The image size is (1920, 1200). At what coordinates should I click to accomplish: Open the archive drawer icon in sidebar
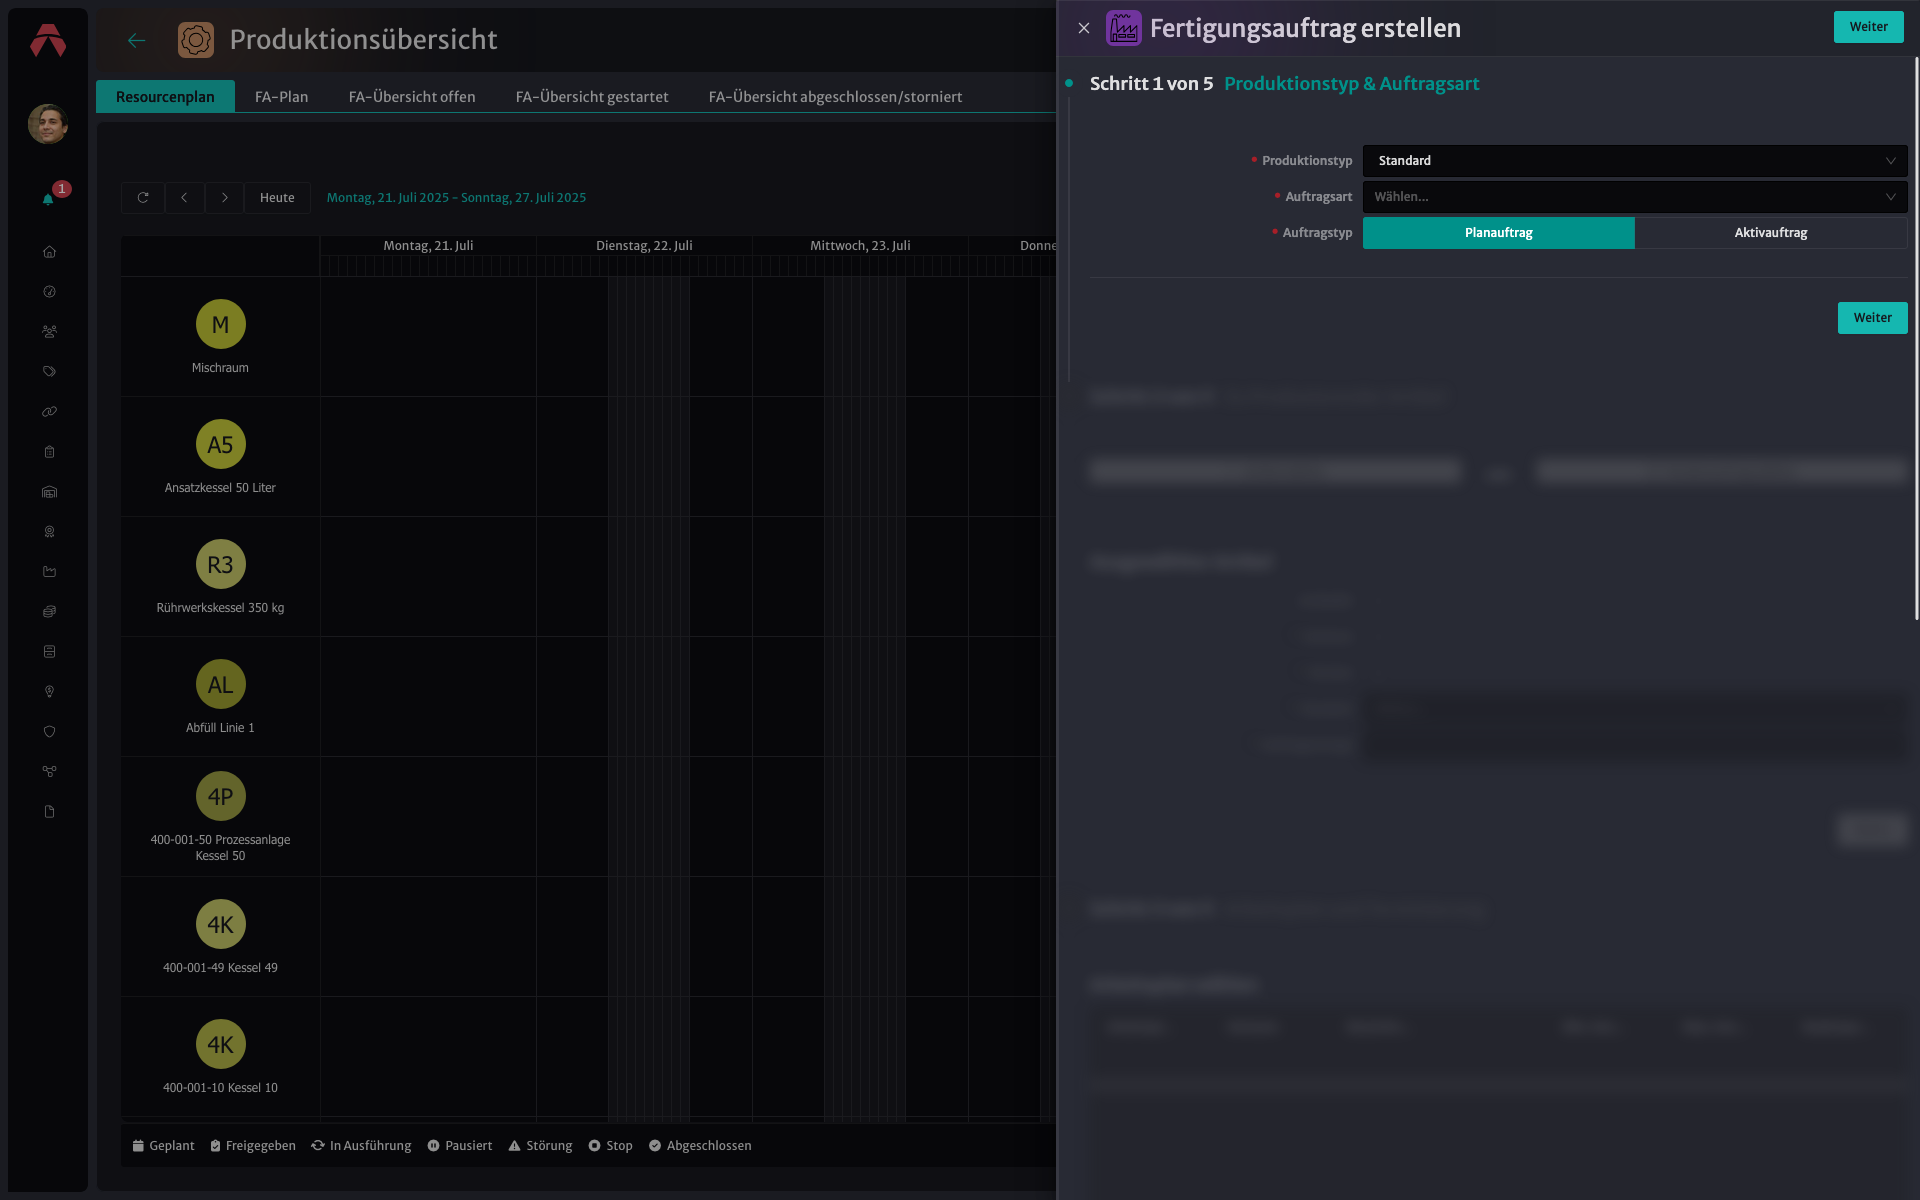pos(49,652)
